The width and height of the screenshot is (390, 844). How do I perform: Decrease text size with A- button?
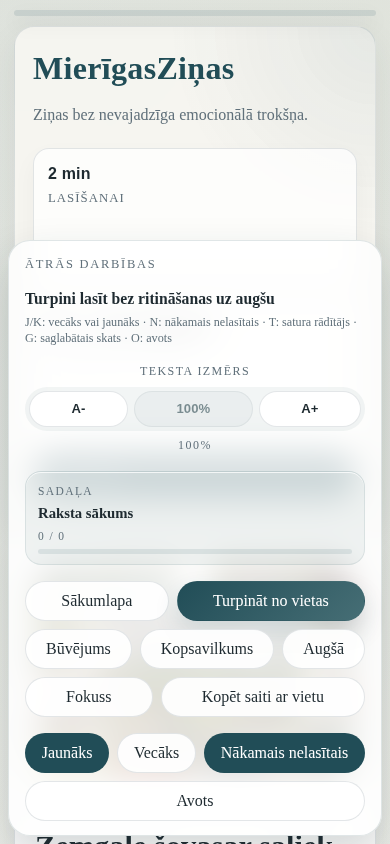point(79,409)
